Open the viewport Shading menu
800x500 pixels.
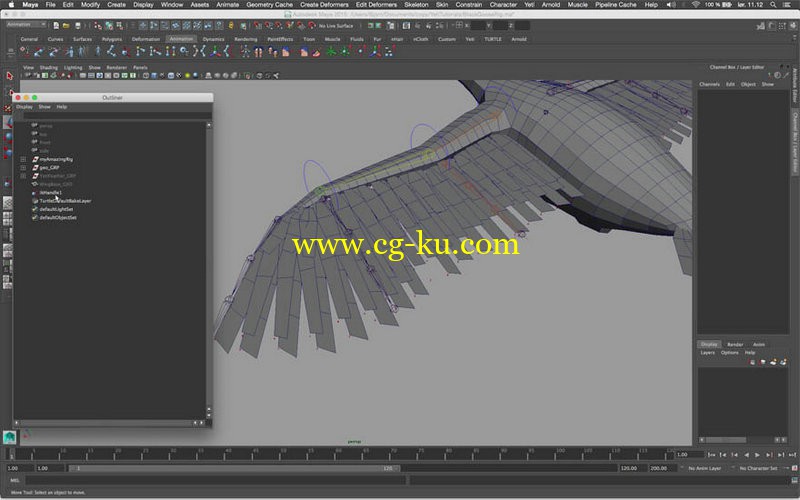pos(48,67)
